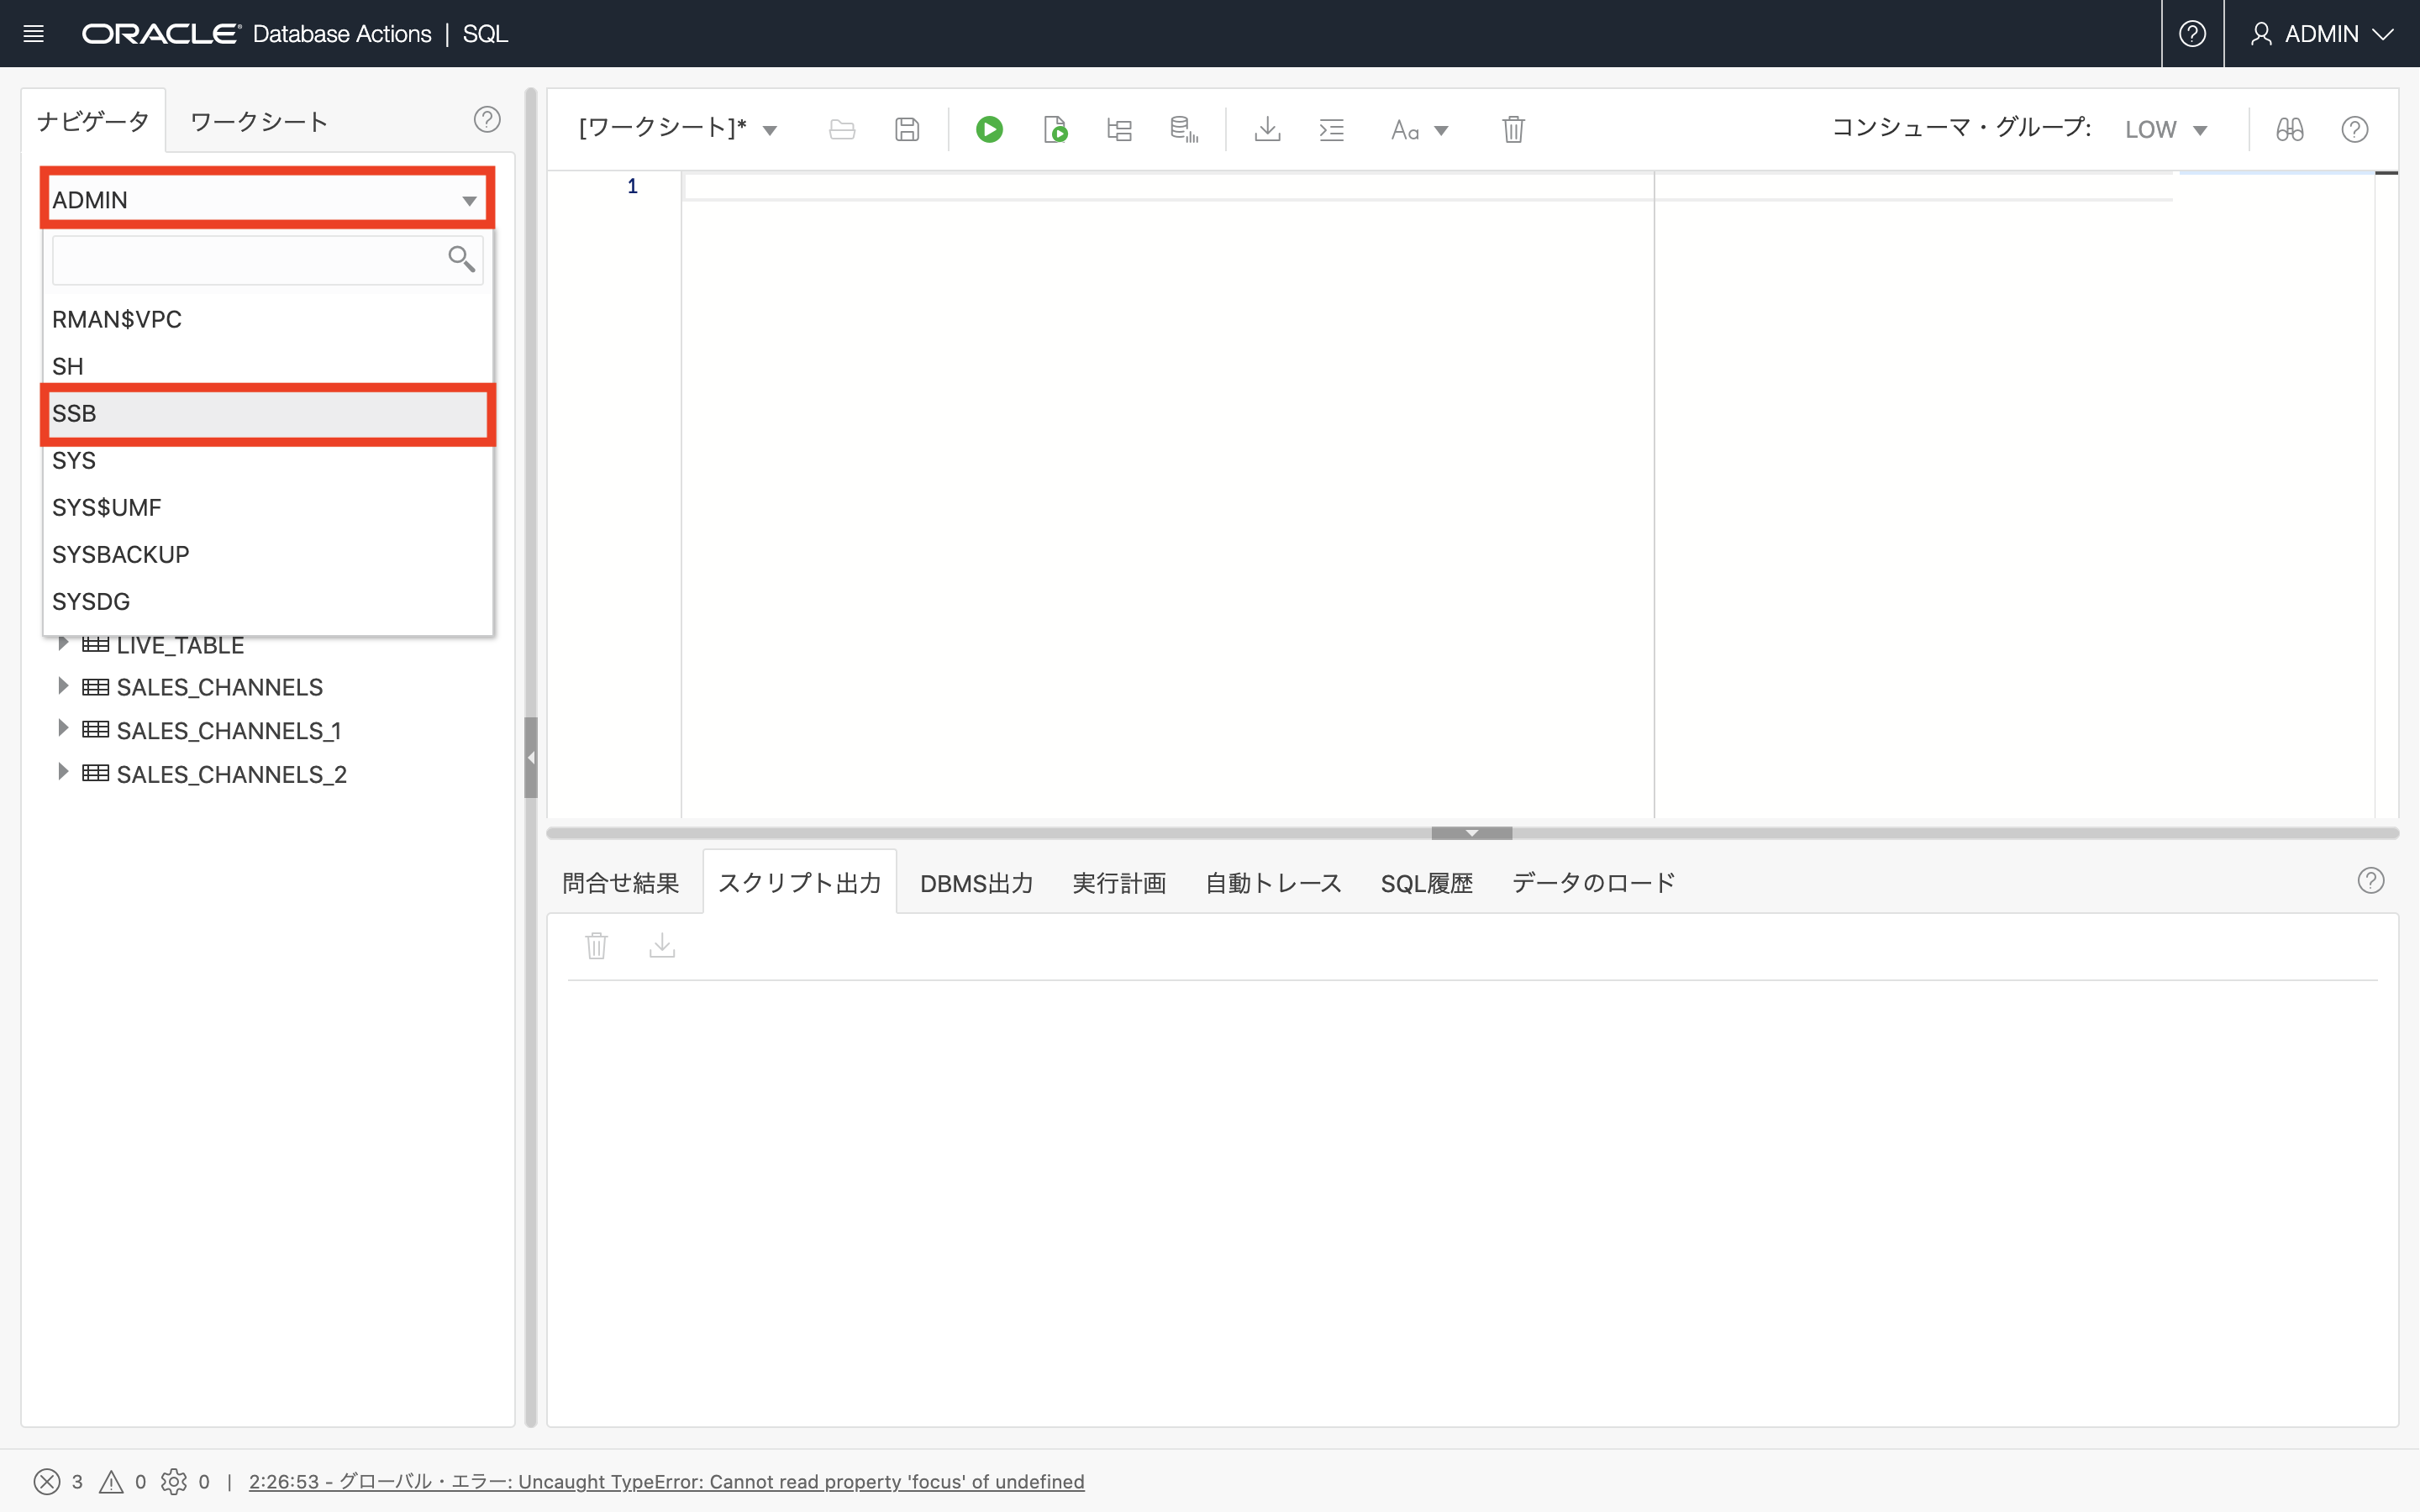Click the Explain Plan toolbar icon

[x=1119, y=129]
